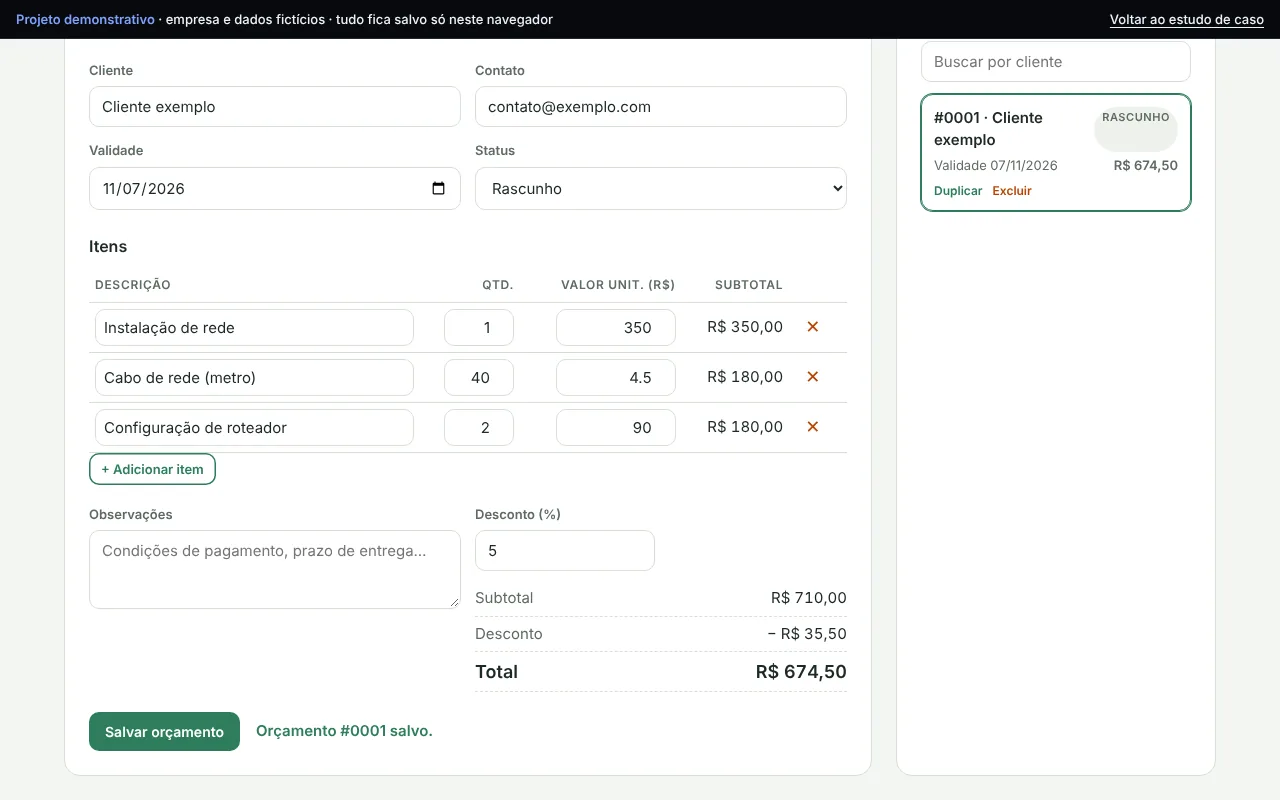
Task: Change quantity 2 for Configuração de roteador
Action: click(479, 427)
